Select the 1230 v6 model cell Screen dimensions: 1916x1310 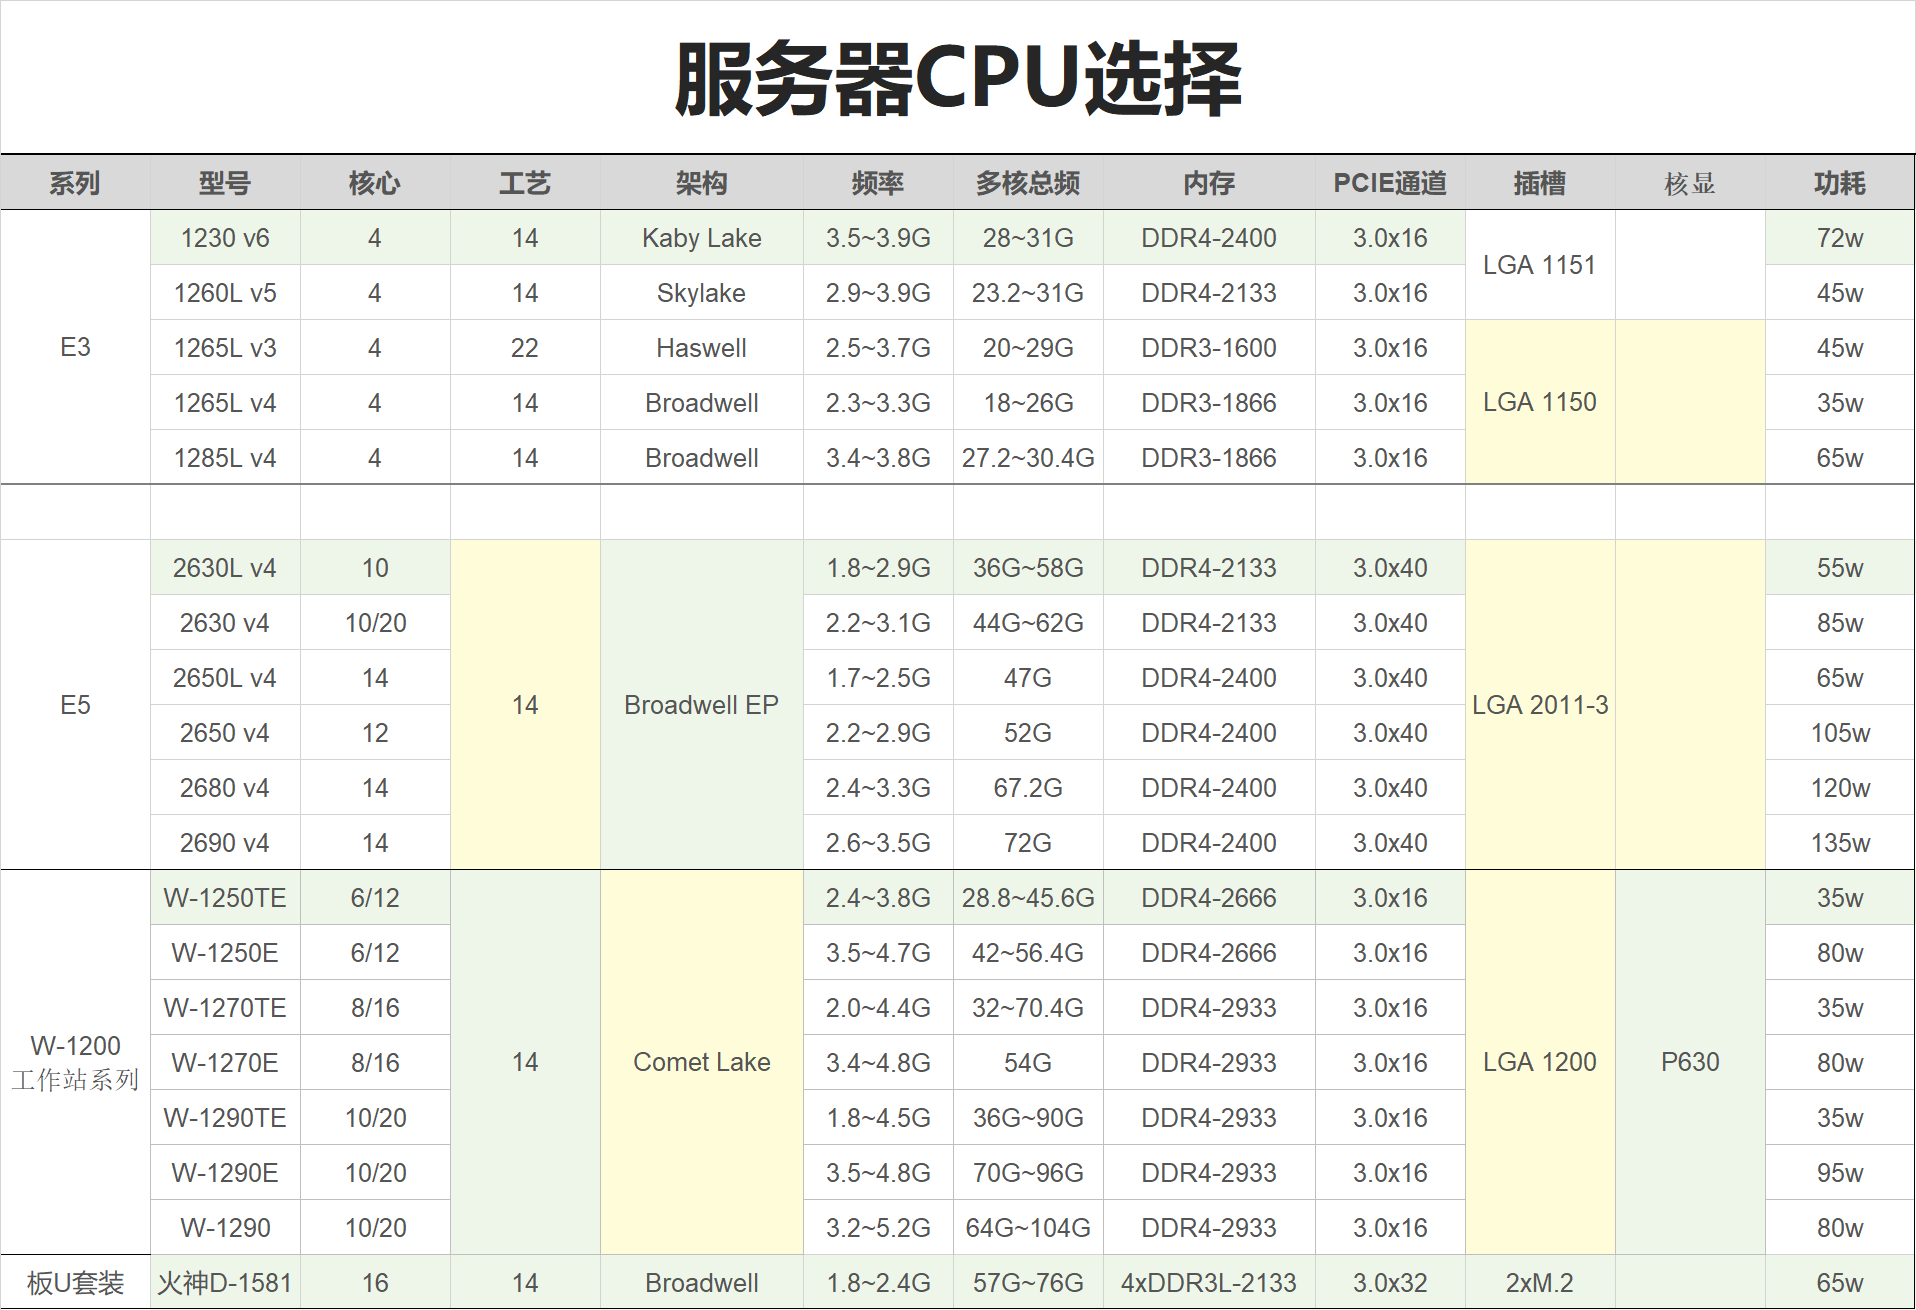(225, 238)
